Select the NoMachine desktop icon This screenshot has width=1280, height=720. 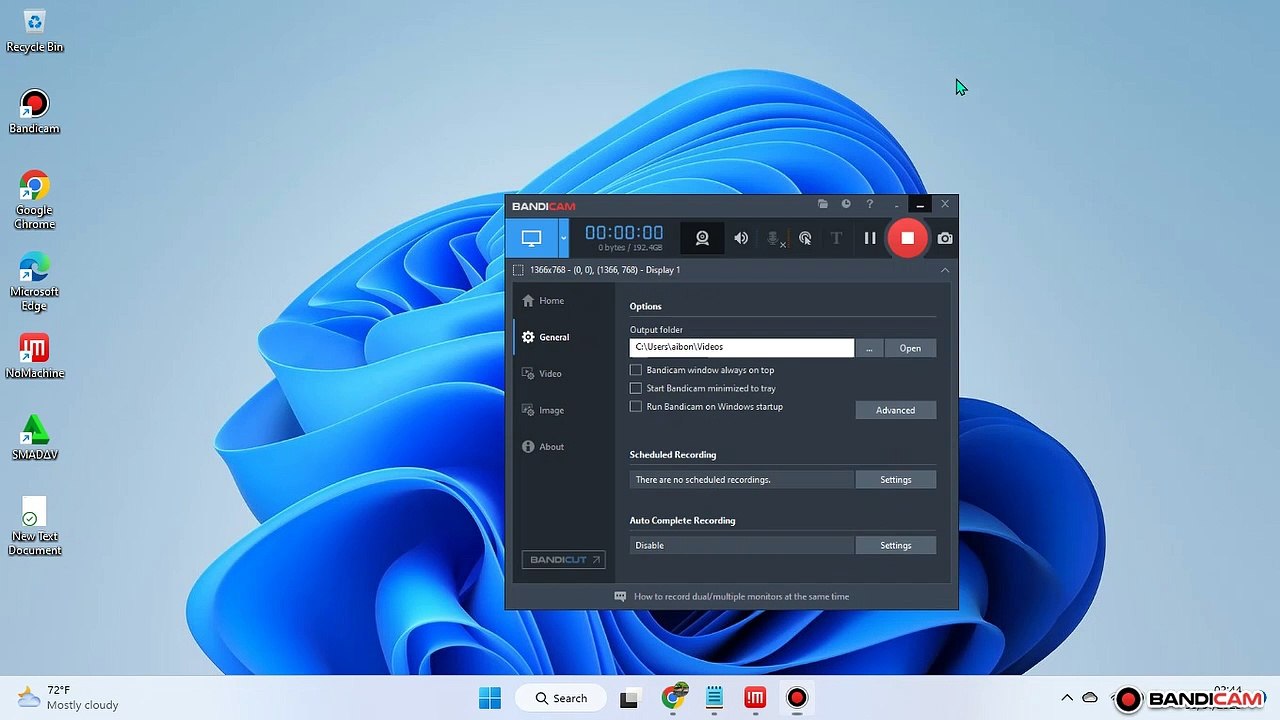pyautogui.click(x=35, y=357)
